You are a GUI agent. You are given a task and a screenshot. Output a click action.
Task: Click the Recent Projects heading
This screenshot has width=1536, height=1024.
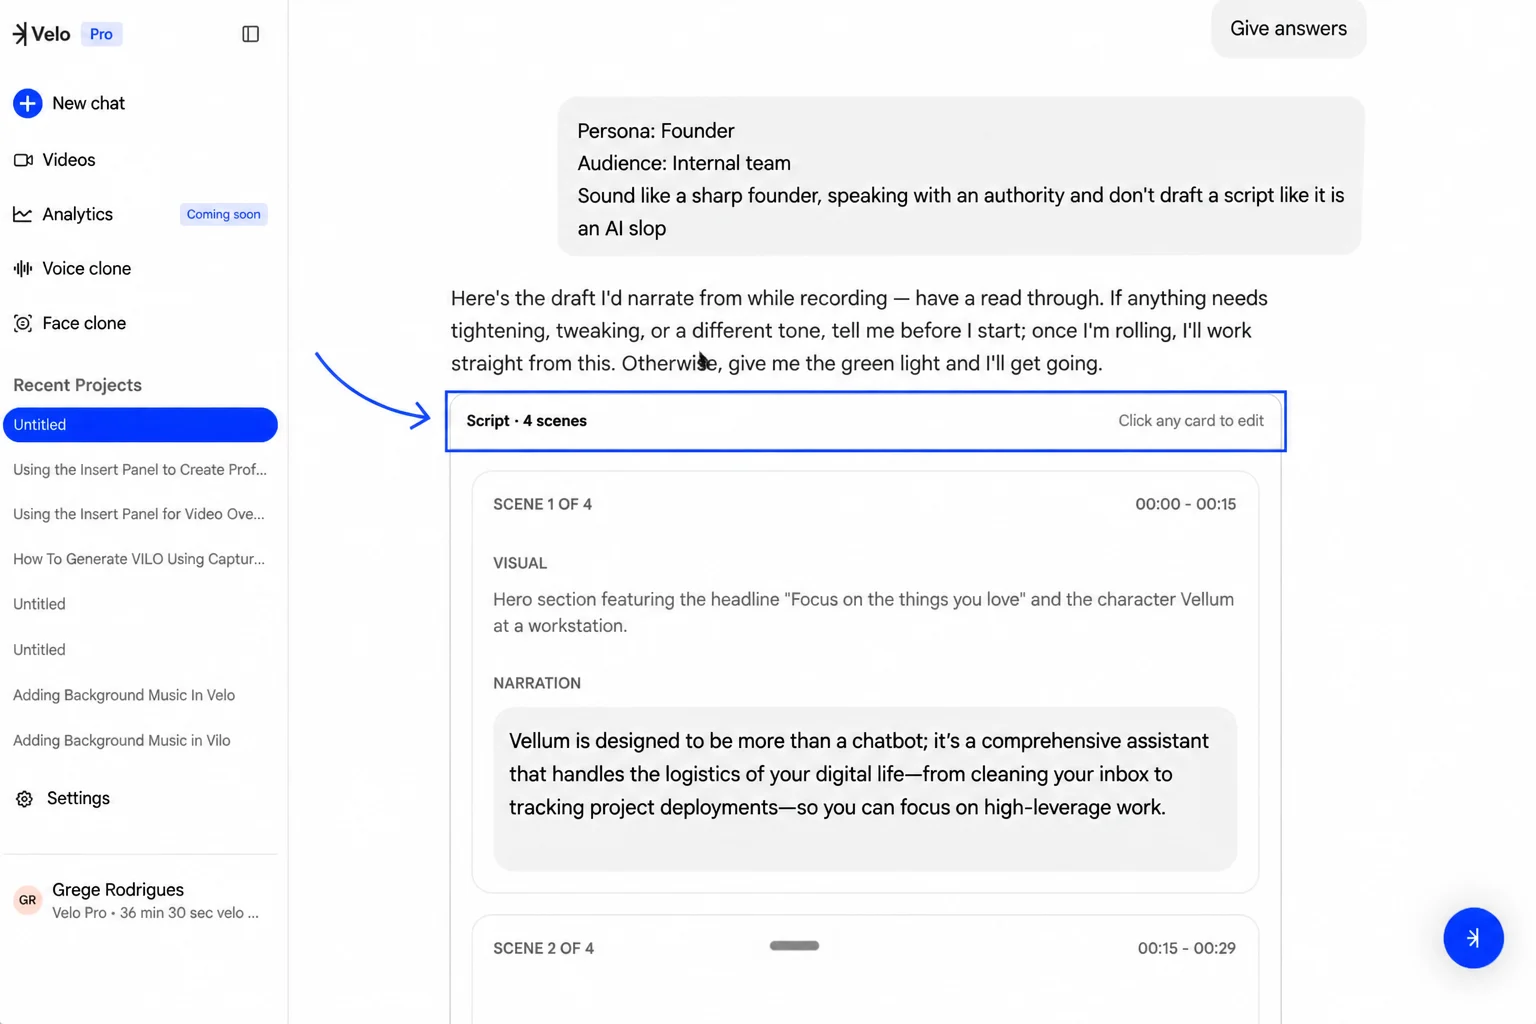coord(77,385)
